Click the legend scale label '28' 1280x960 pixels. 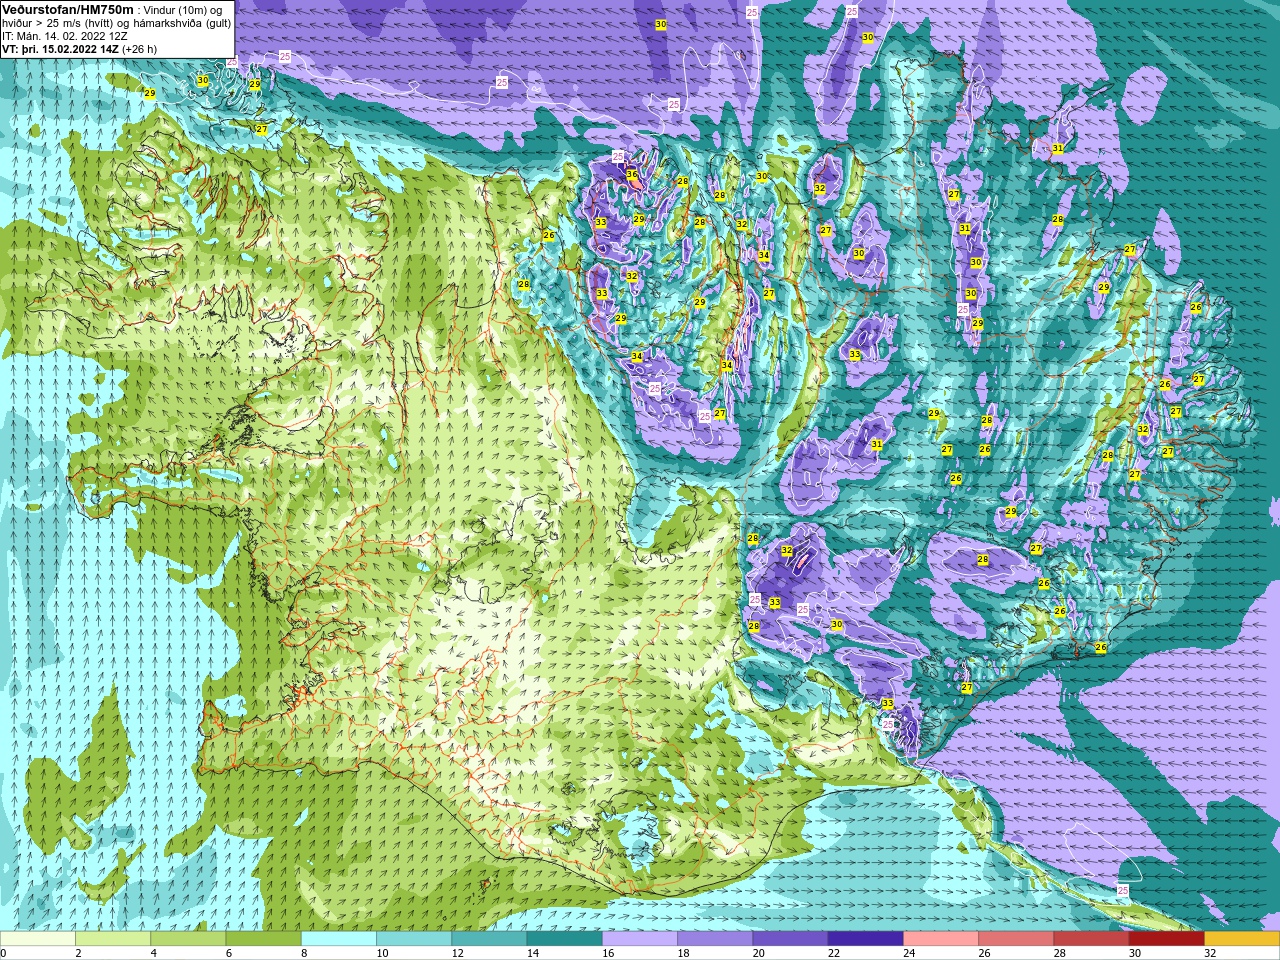1060,953
